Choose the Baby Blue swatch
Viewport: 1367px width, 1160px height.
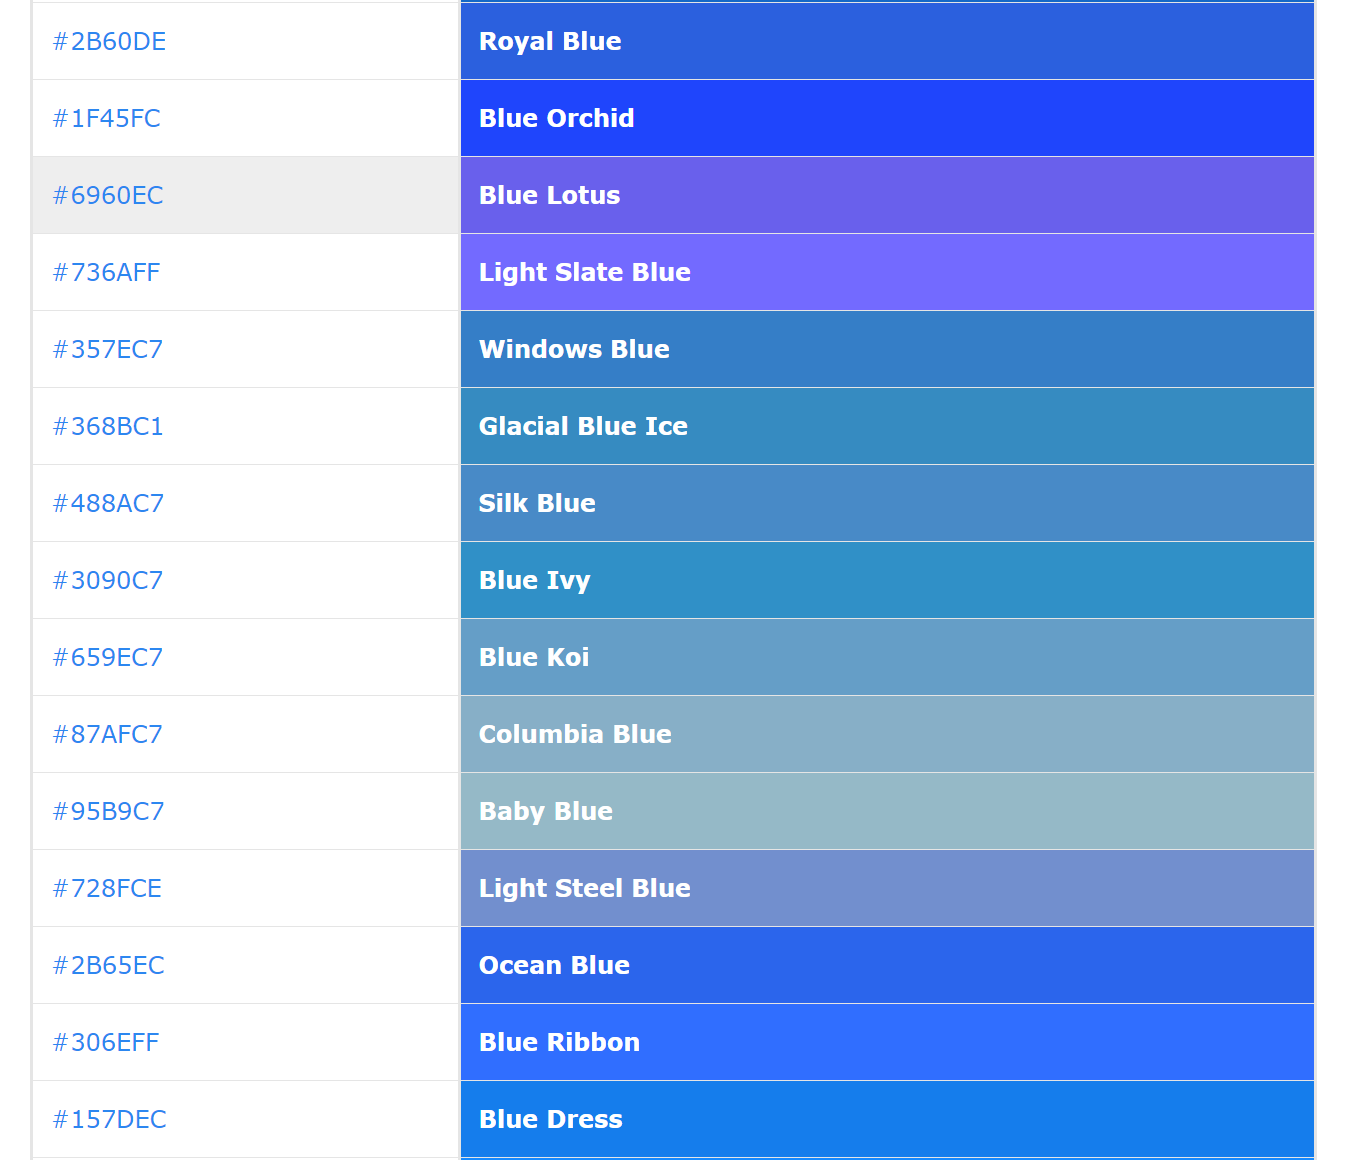tap(886, 811)
